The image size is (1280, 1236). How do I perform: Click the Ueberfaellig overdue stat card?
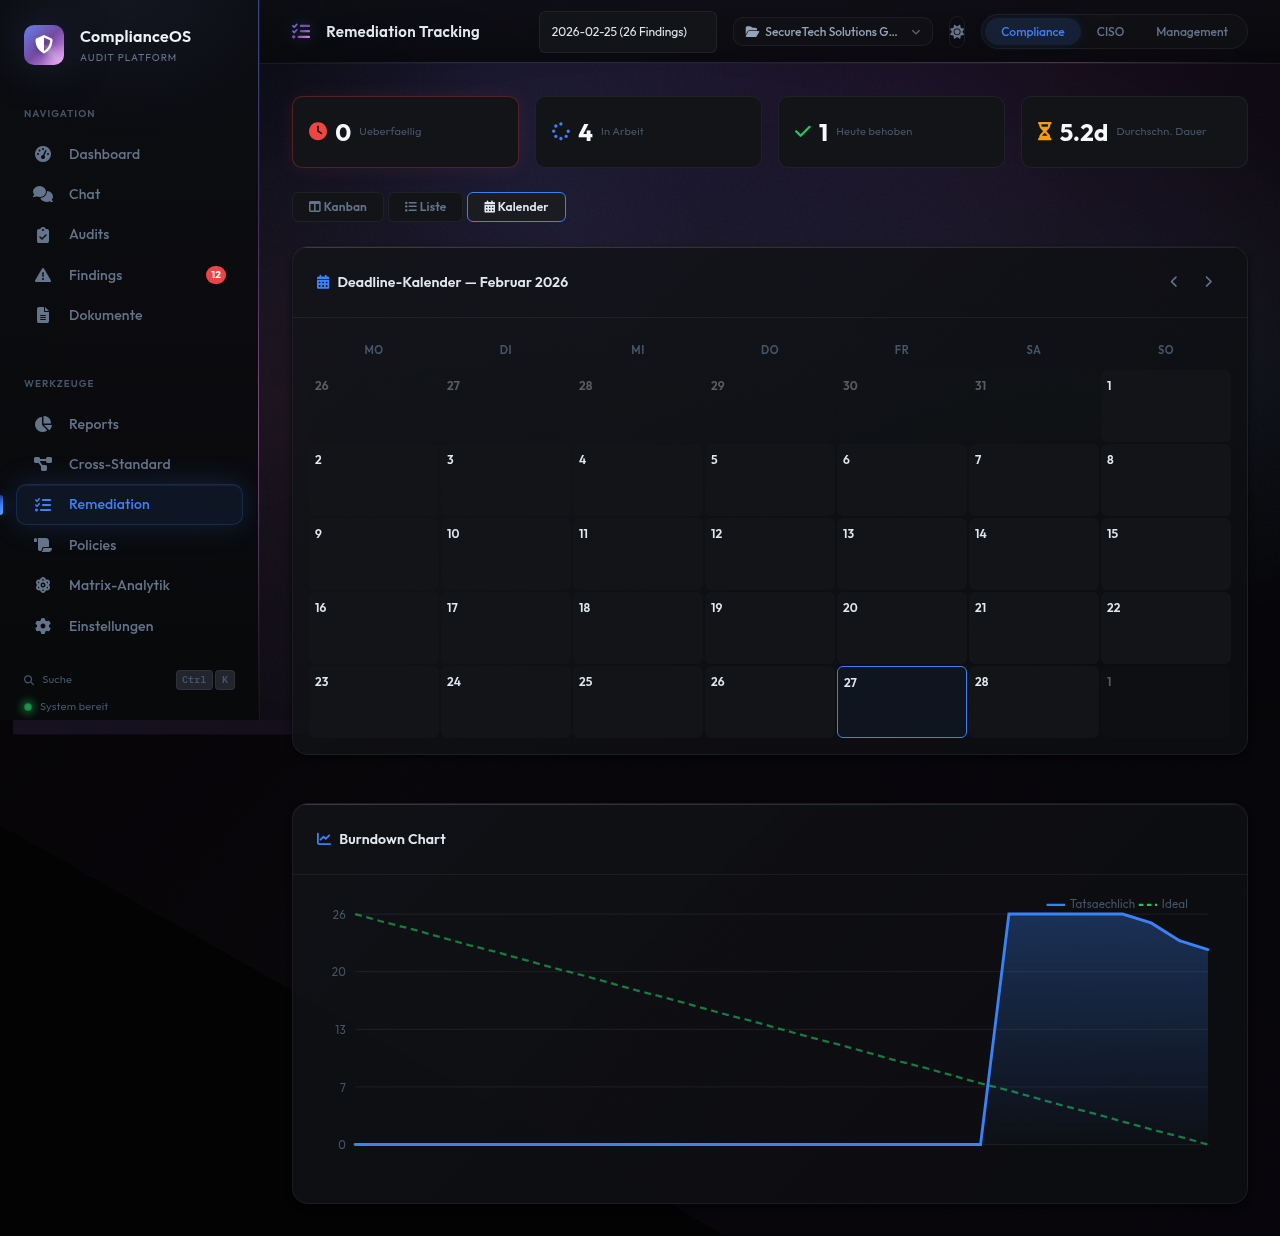pyautogui.click(x=405, y=132)
